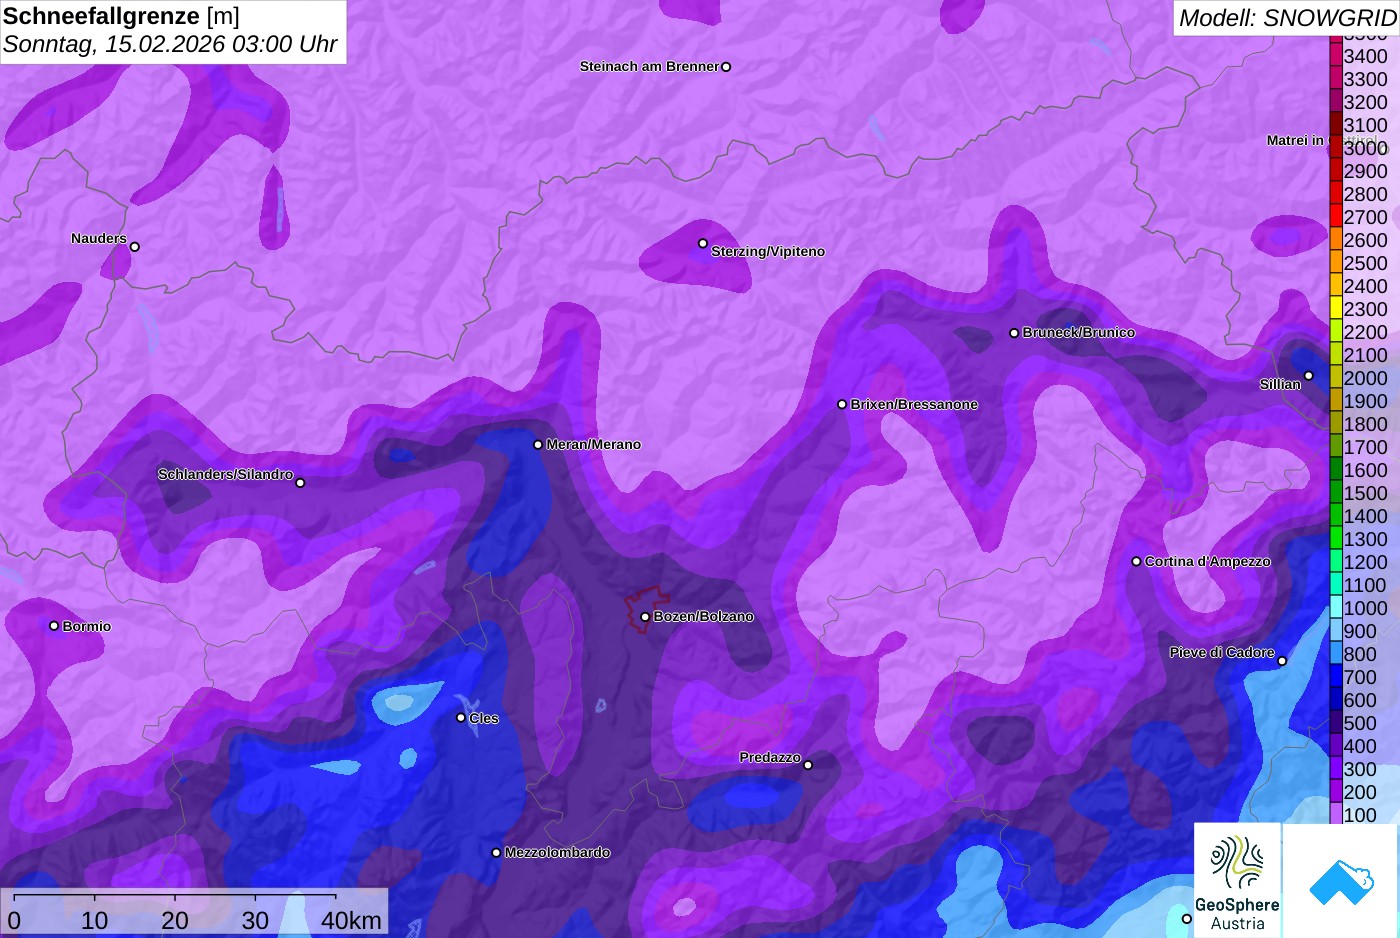Click the Cortina d'Ampezzo text label

click(1208, 562)
